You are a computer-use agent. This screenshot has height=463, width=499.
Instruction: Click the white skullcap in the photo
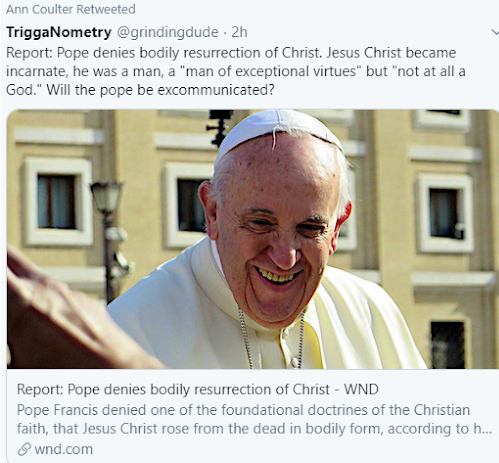(278, 133)
